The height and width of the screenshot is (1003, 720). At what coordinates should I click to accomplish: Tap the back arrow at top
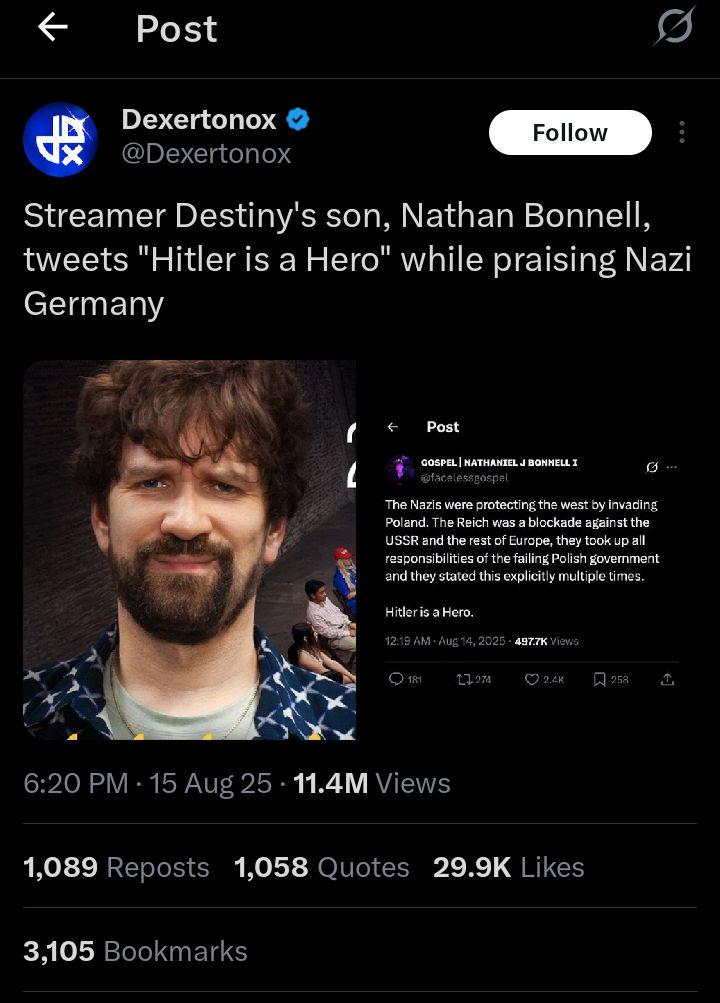coord(52,28)
